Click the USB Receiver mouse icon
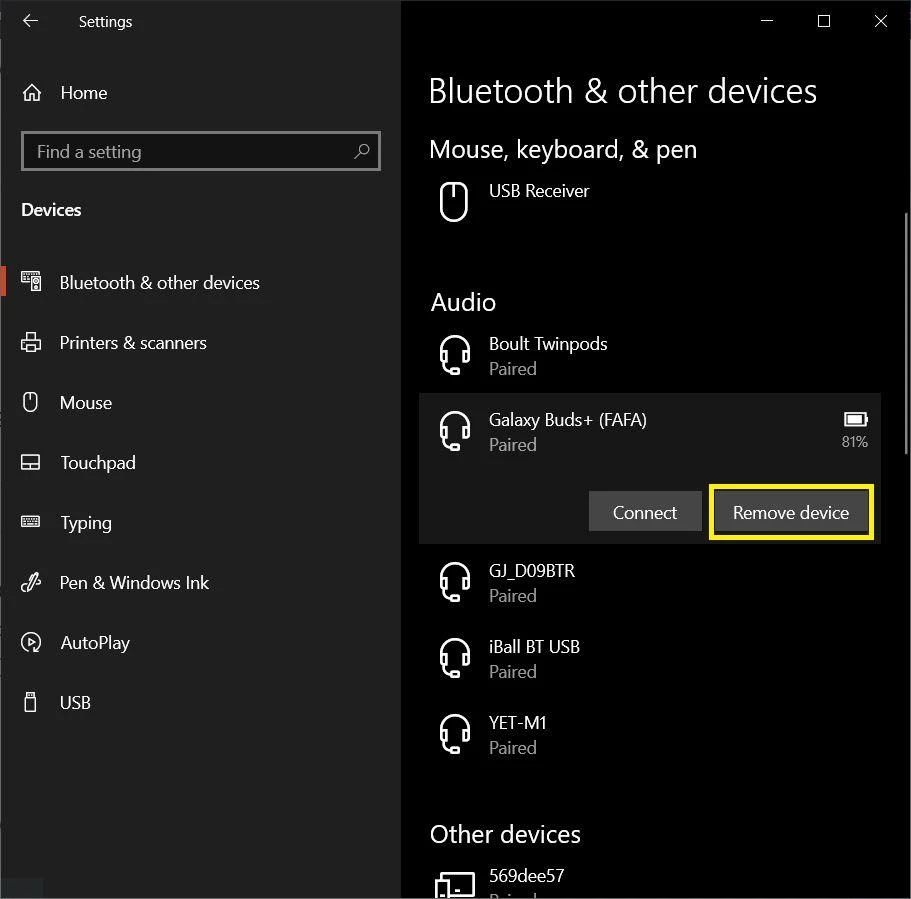911x899 pixels. [x=454, y=201]
